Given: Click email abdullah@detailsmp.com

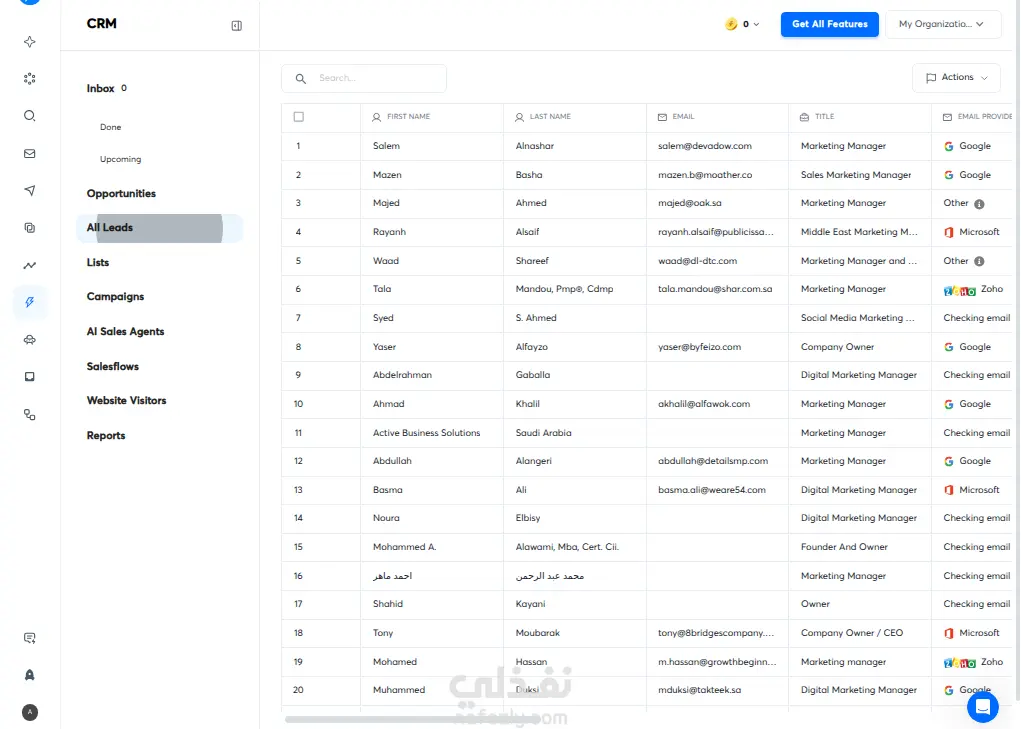Looking at the screenshot, I should (713, 461).
